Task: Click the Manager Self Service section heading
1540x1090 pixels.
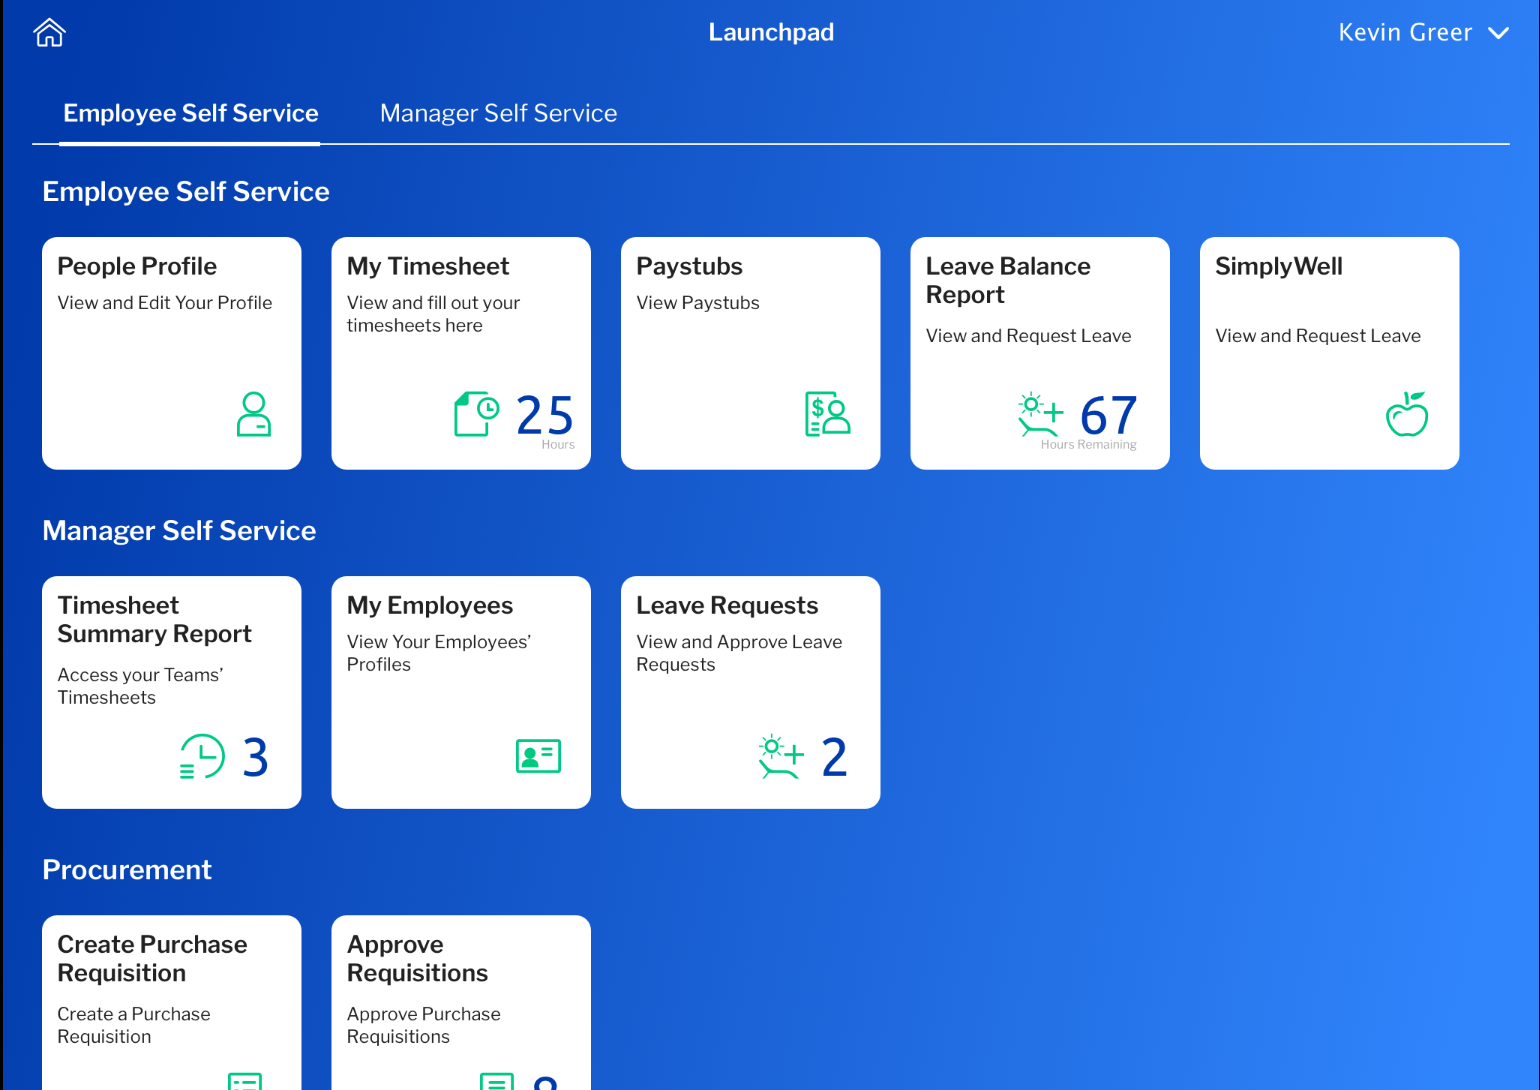Action: (x=179, y=531)
